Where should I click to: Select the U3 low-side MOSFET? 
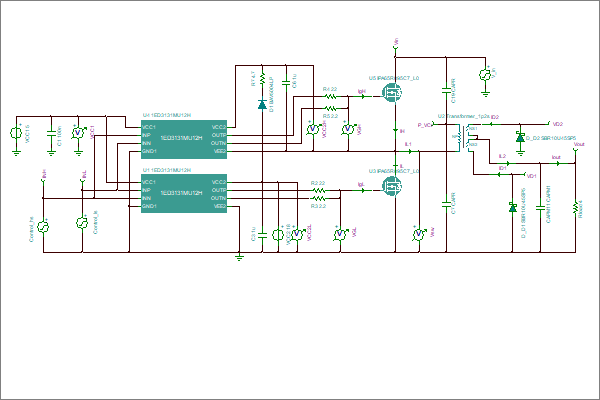pos(392,186)
